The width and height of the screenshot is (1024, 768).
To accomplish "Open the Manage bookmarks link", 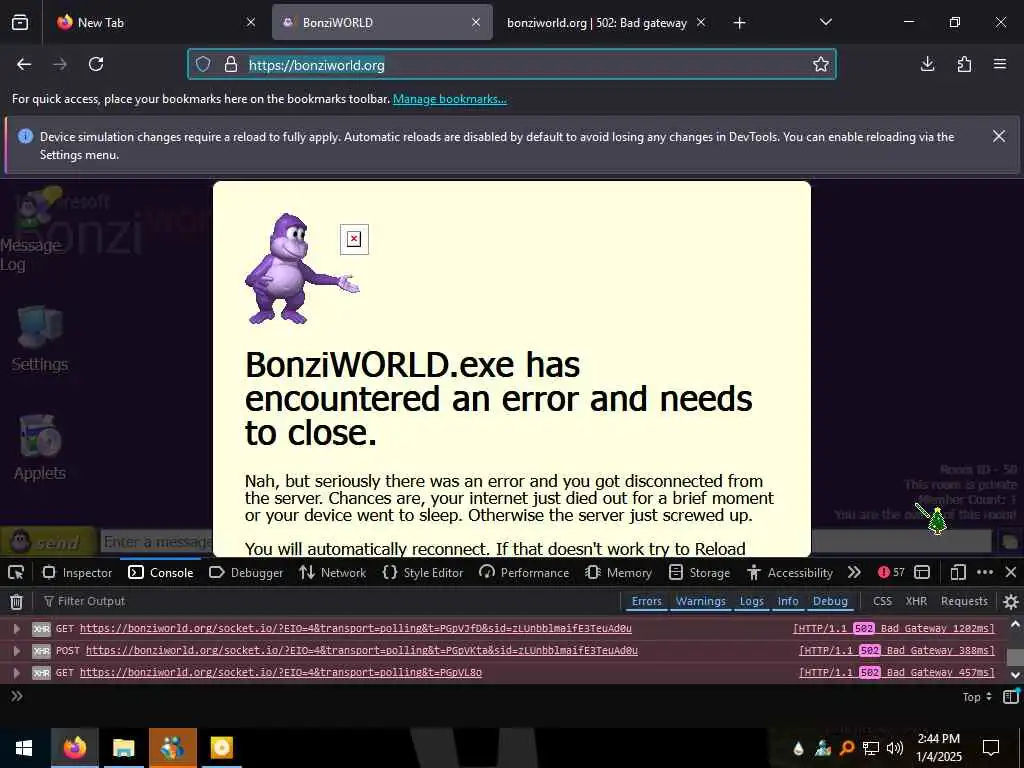I will (x=449, y=99).
